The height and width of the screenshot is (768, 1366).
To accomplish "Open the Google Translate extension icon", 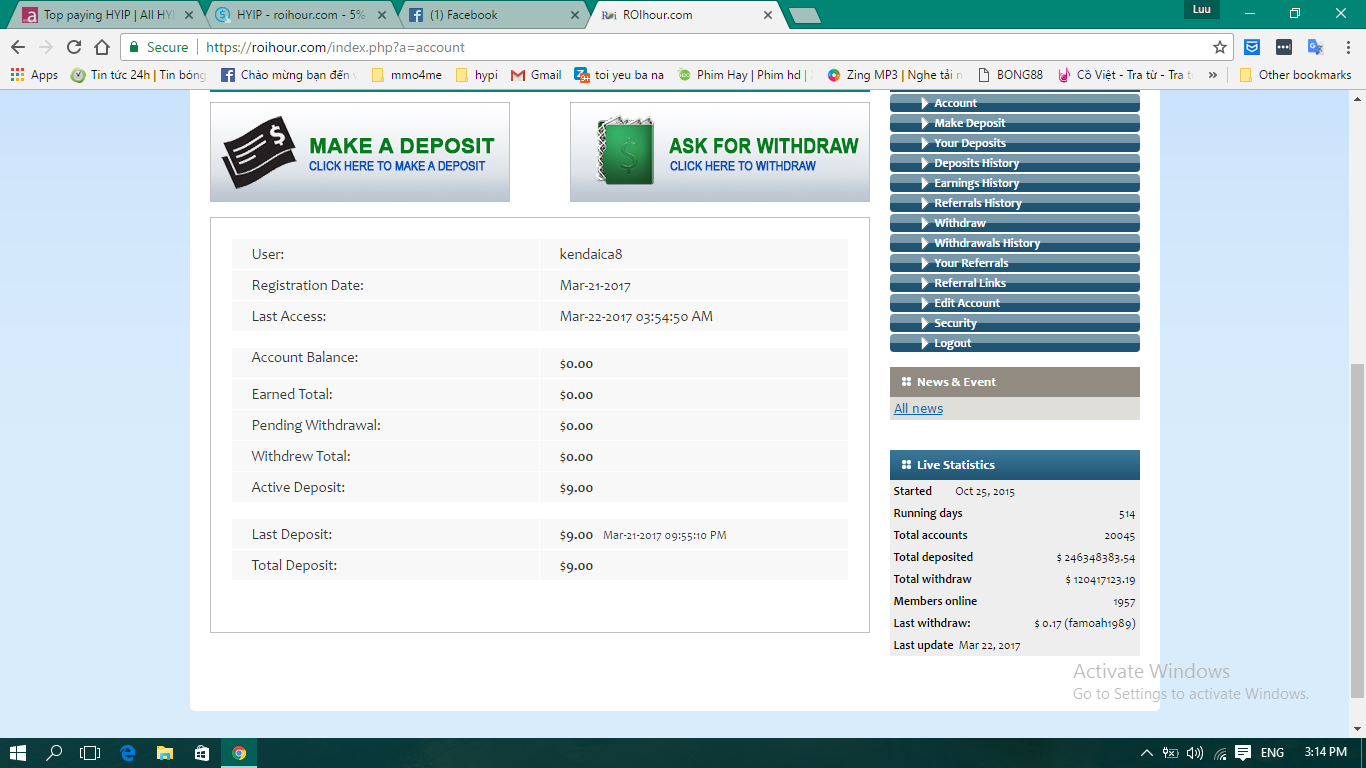I will [1316, 47].
